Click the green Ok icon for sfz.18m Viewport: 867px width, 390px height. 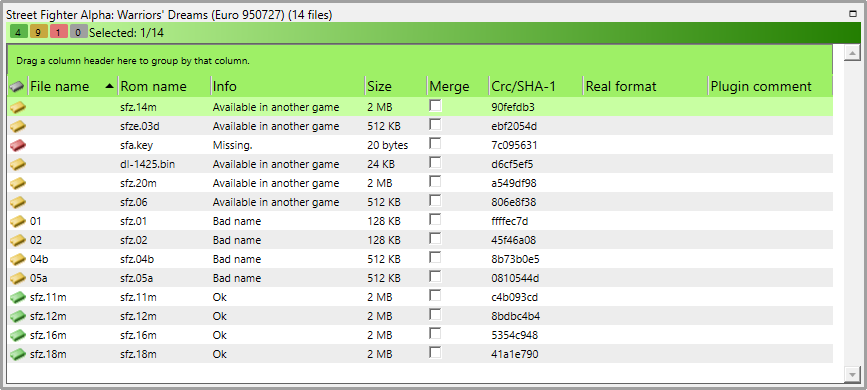click(x=18, y=353)
